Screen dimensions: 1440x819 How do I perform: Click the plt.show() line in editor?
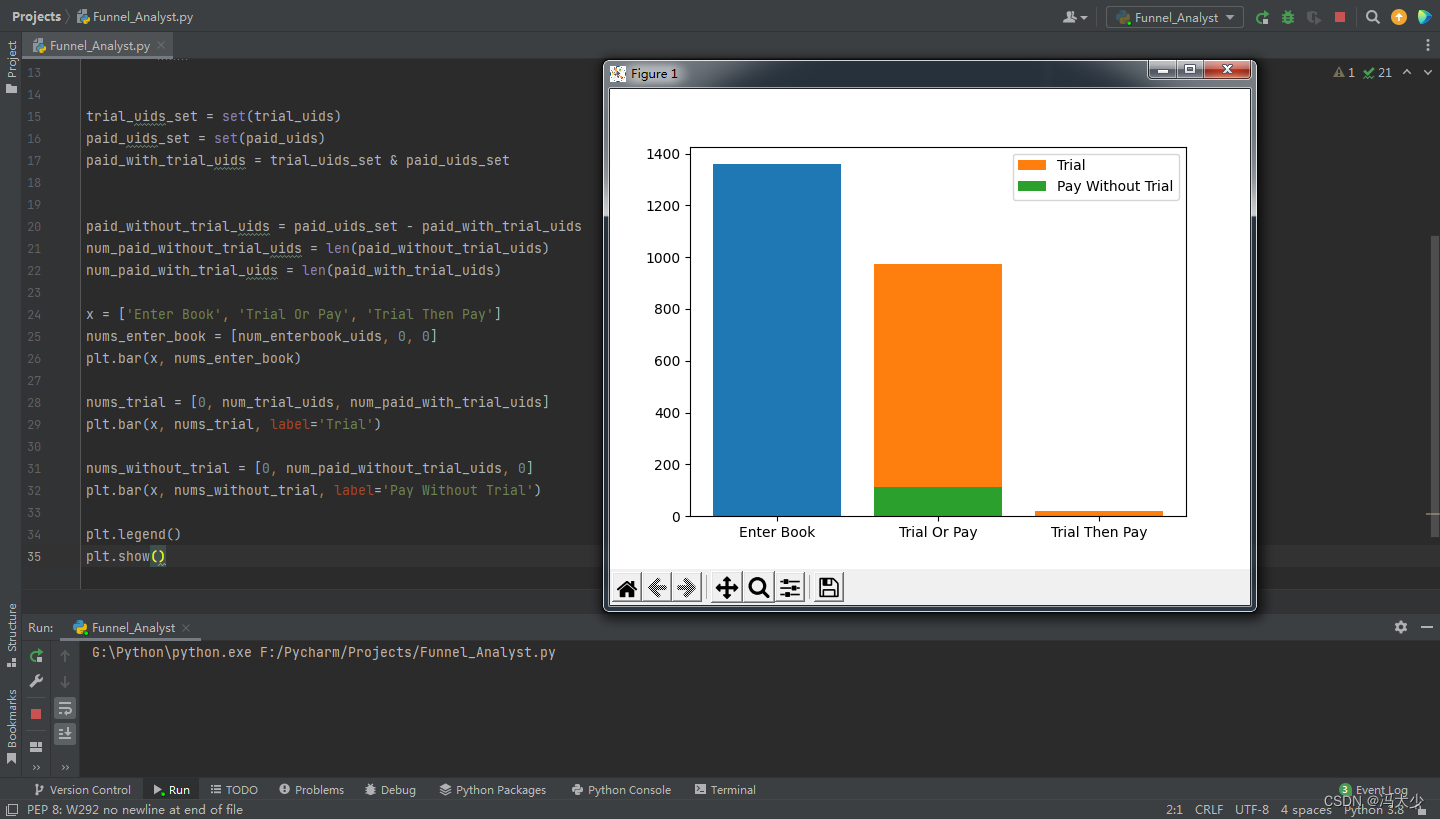coord(126,556)
